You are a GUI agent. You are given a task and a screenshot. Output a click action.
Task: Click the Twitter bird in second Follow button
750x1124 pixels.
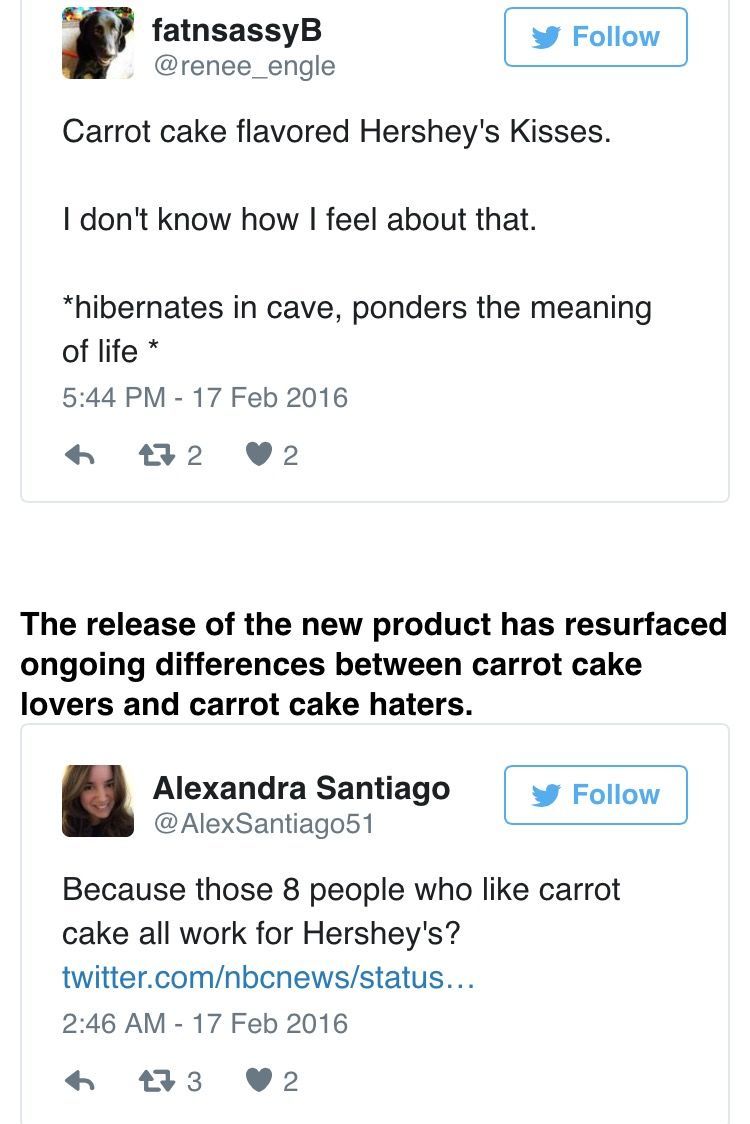pyautogui.click(x=546, y=795)
